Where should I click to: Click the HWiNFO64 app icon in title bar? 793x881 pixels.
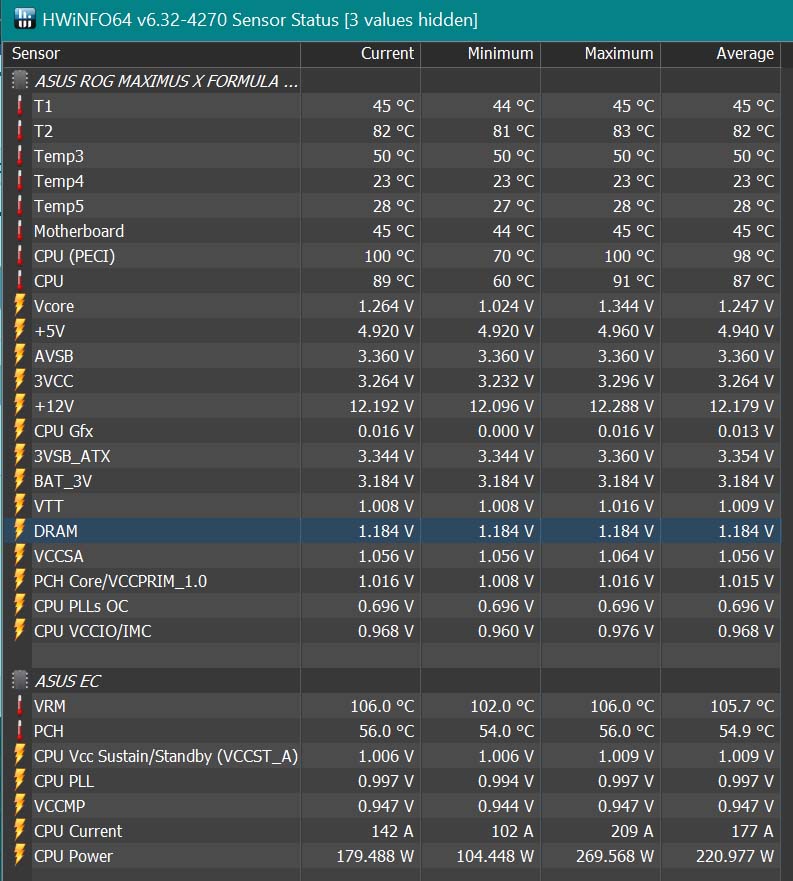(24, 19)
